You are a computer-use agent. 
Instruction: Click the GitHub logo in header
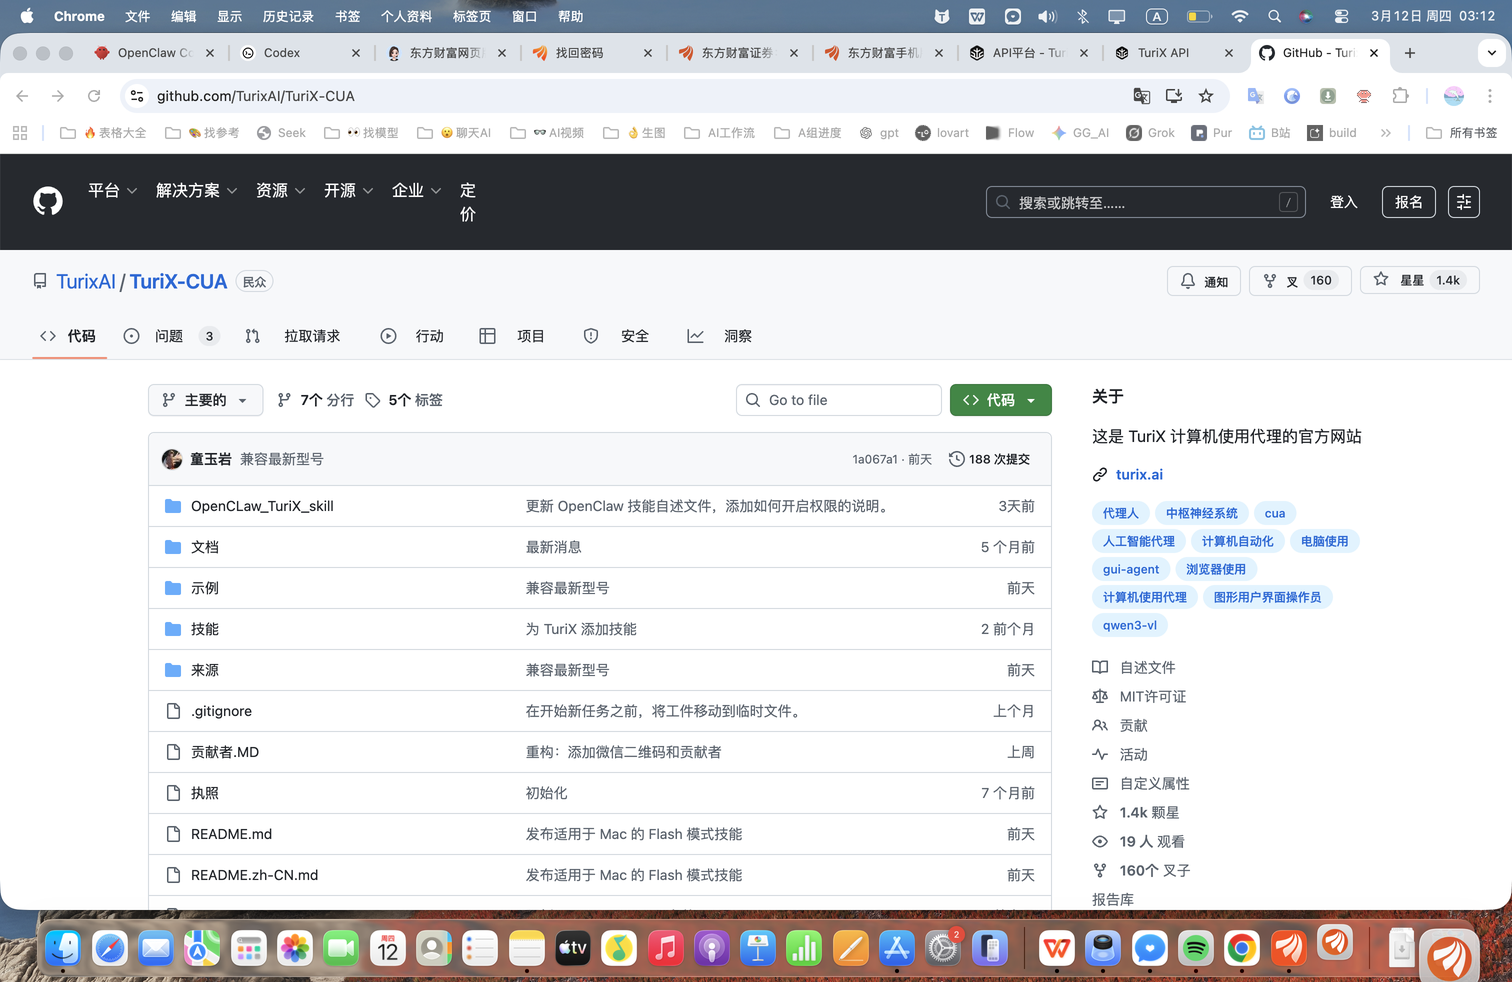pyautogui.click(x=48, y=201)
